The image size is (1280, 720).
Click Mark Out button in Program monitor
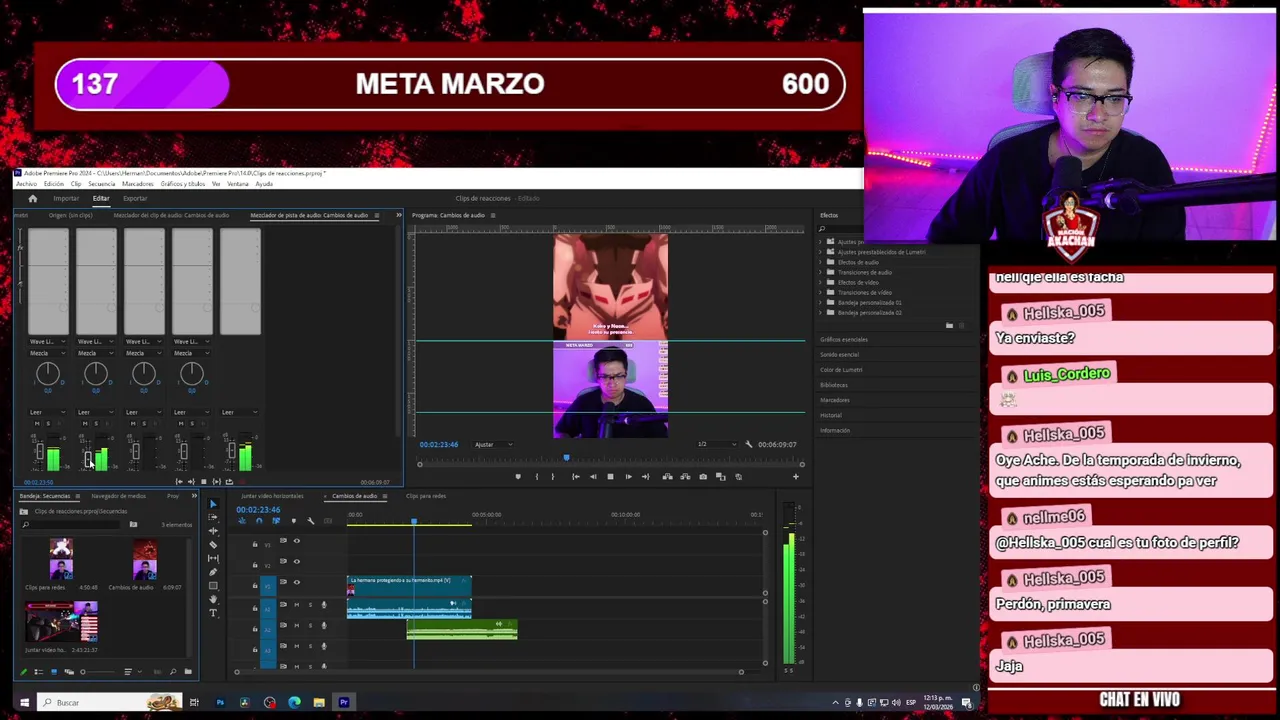click(552, 477)
